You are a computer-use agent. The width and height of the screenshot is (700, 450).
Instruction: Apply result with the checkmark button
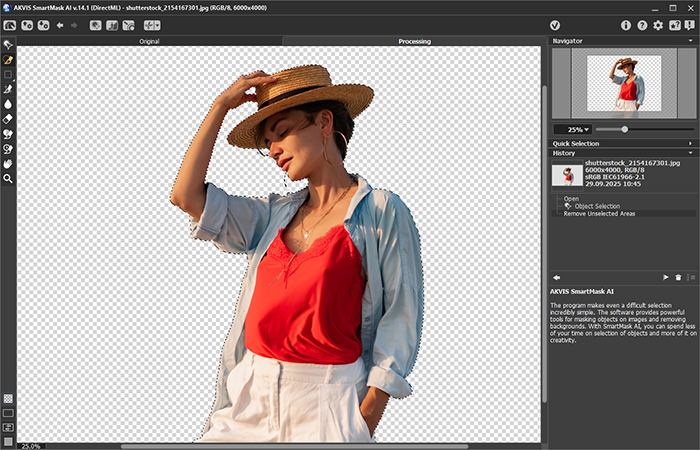pyautogui.click(x=555, y=25)
